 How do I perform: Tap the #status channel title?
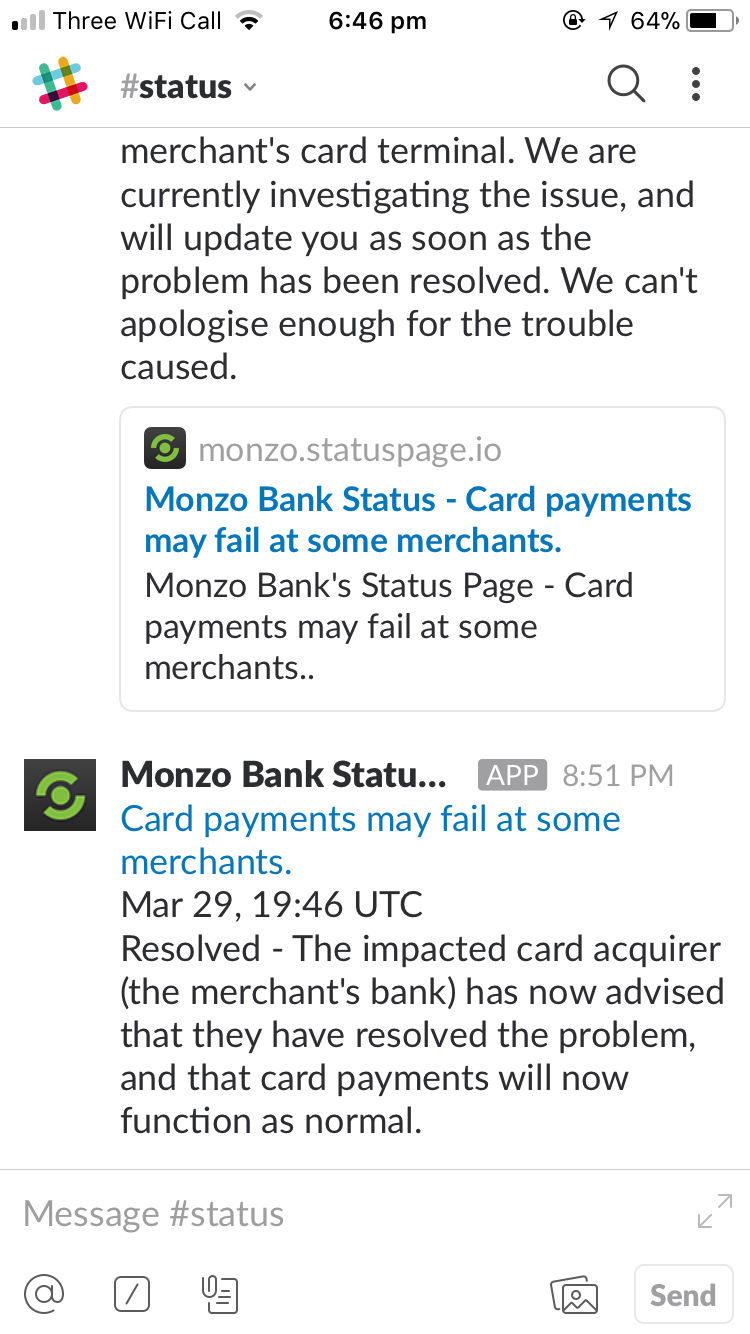[176, 87]
